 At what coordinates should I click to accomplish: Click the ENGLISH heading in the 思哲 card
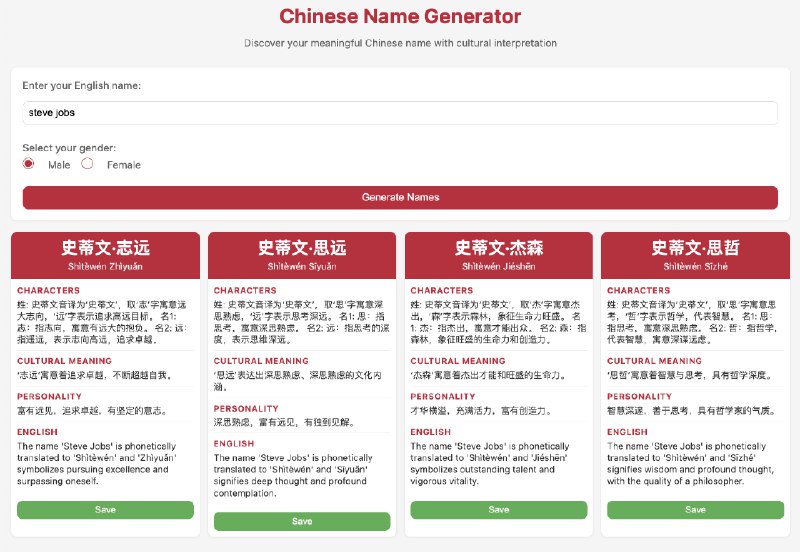pos(627,432)
